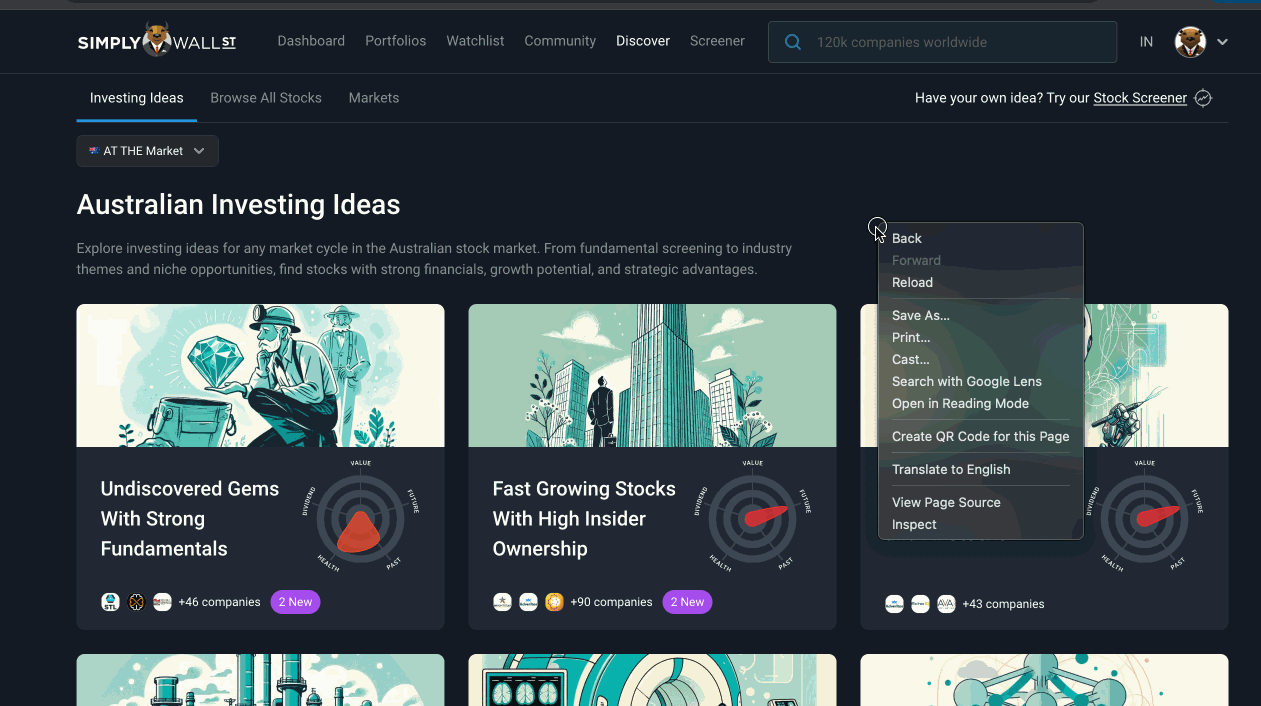Open the brain scan card illustration
1261x706 pixels.
[652, 680]
